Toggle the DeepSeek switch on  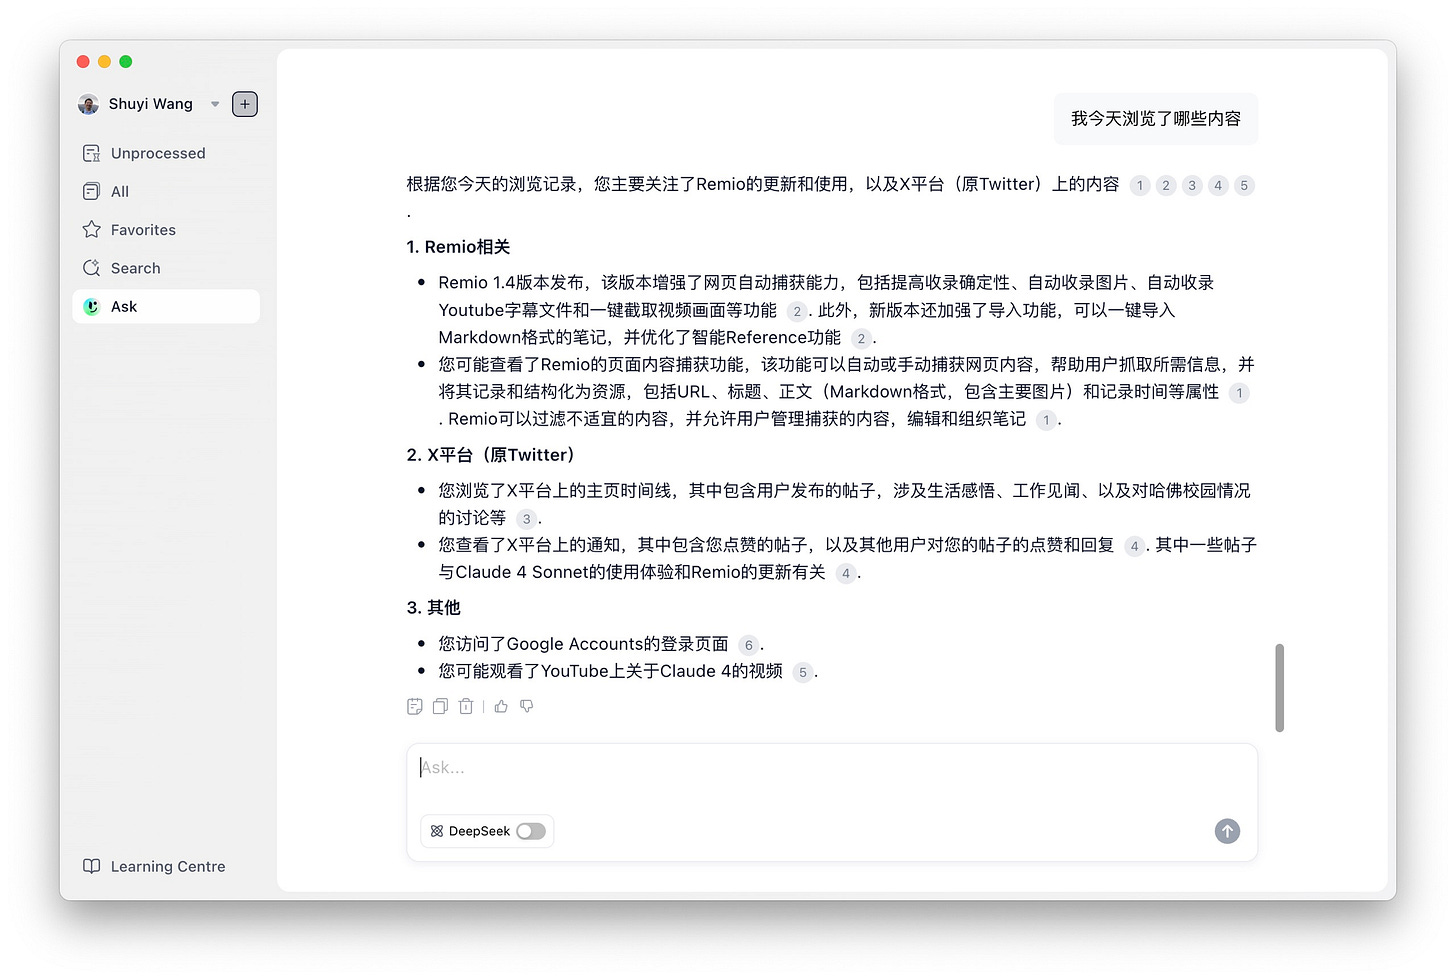pos(531,831)
